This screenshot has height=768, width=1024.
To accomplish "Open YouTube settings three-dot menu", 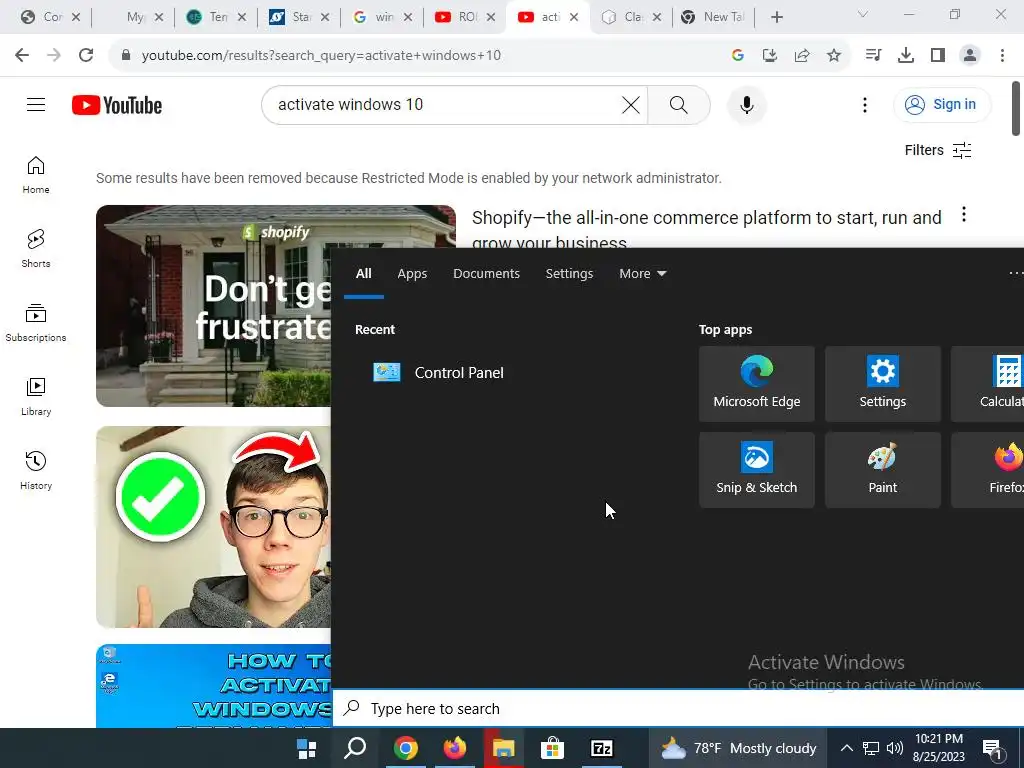I will coord(865,105).
